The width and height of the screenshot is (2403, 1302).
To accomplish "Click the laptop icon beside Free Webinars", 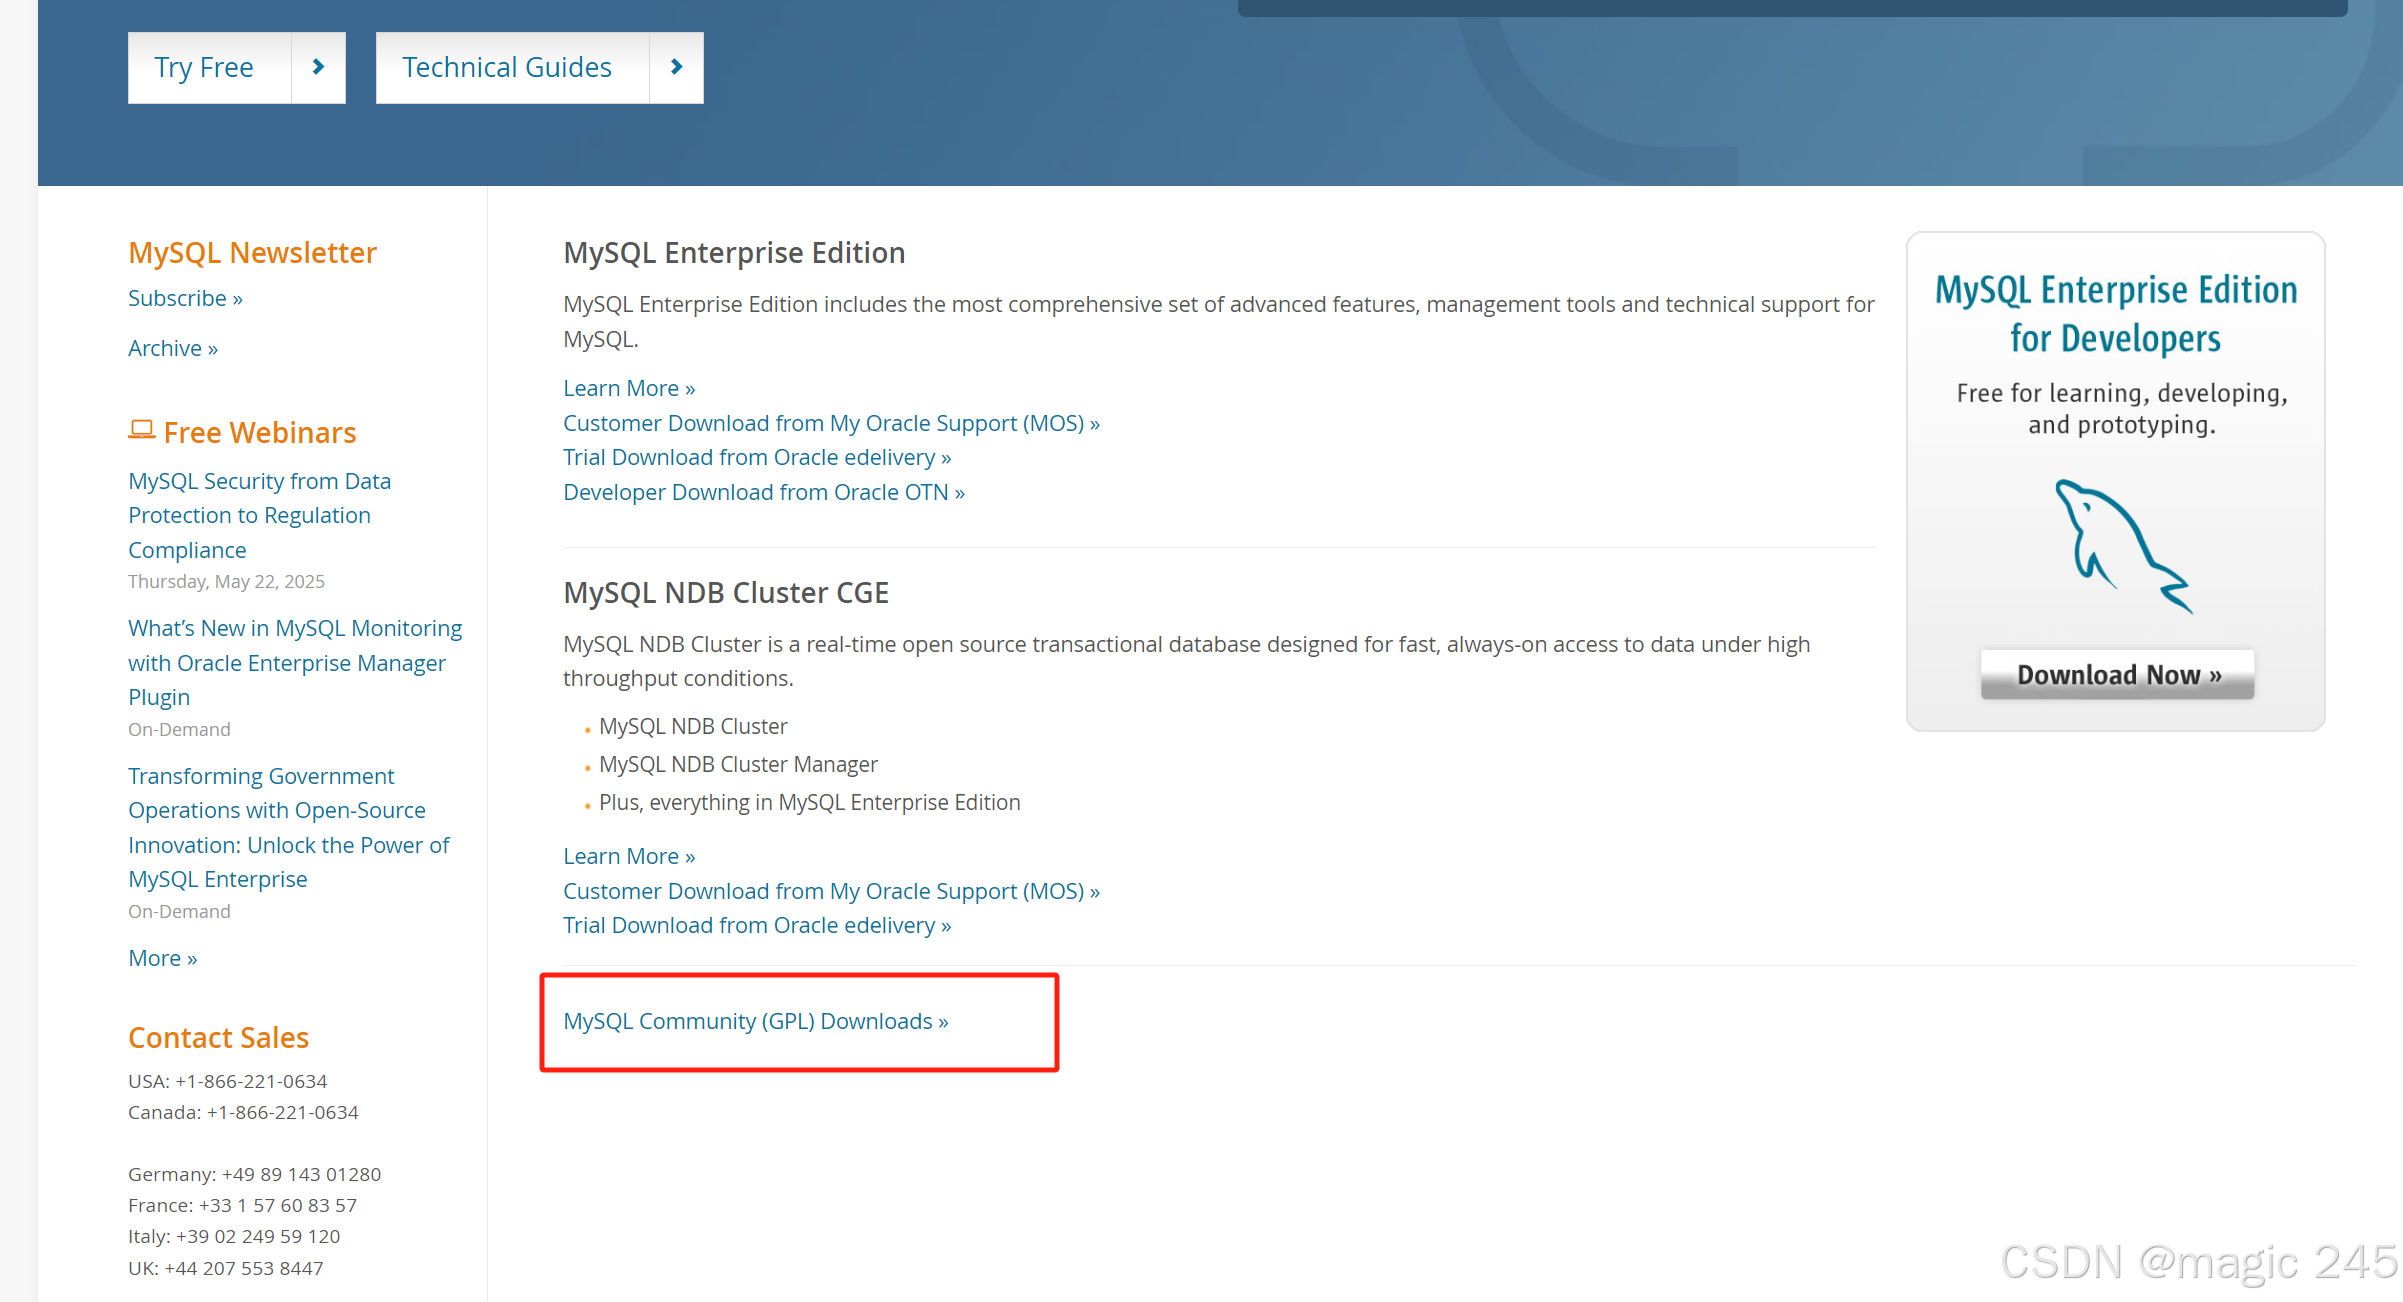I will [141, 430].
